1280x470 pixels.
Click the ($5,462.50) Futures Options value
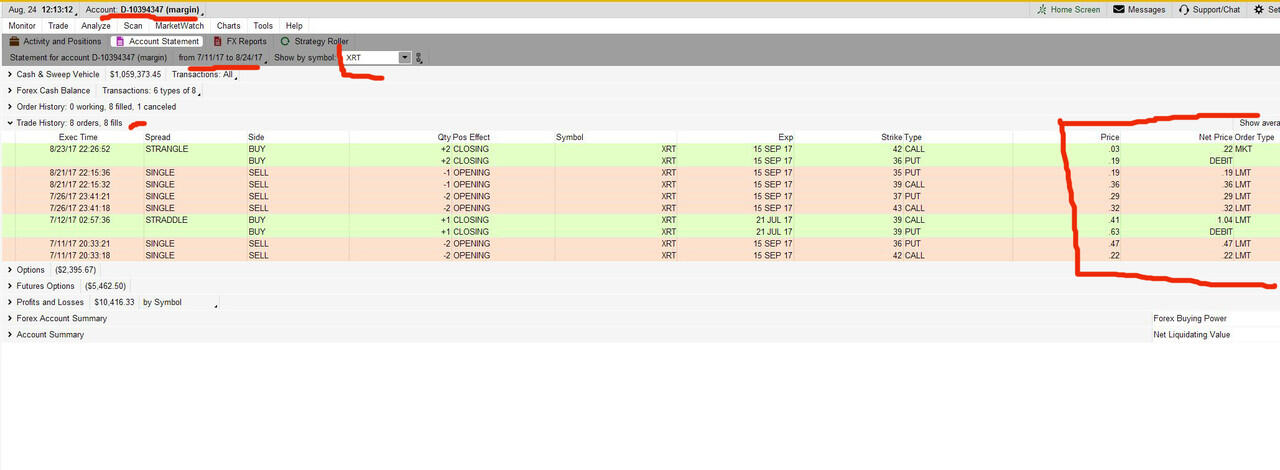coord(105,286)
